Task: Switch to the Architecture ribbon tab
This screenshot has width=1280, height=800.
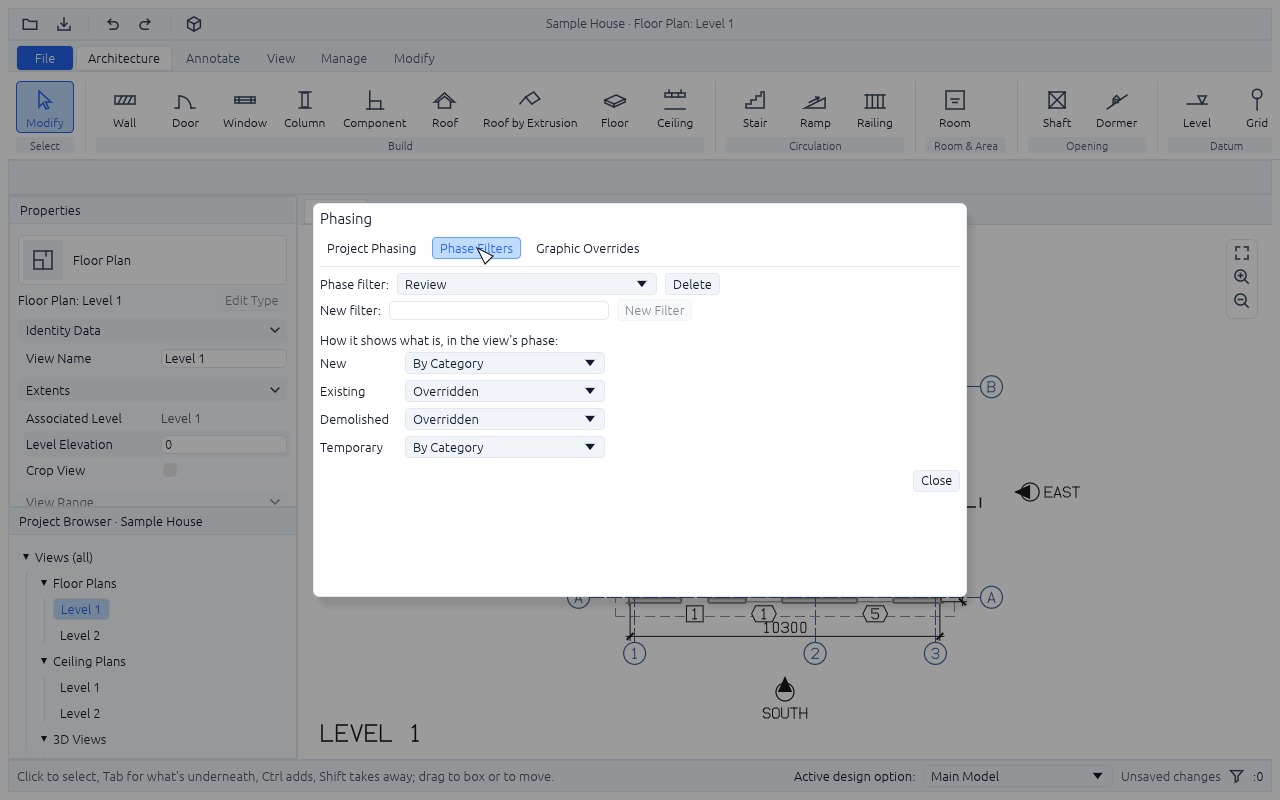Action: click(x=124, y=58)
